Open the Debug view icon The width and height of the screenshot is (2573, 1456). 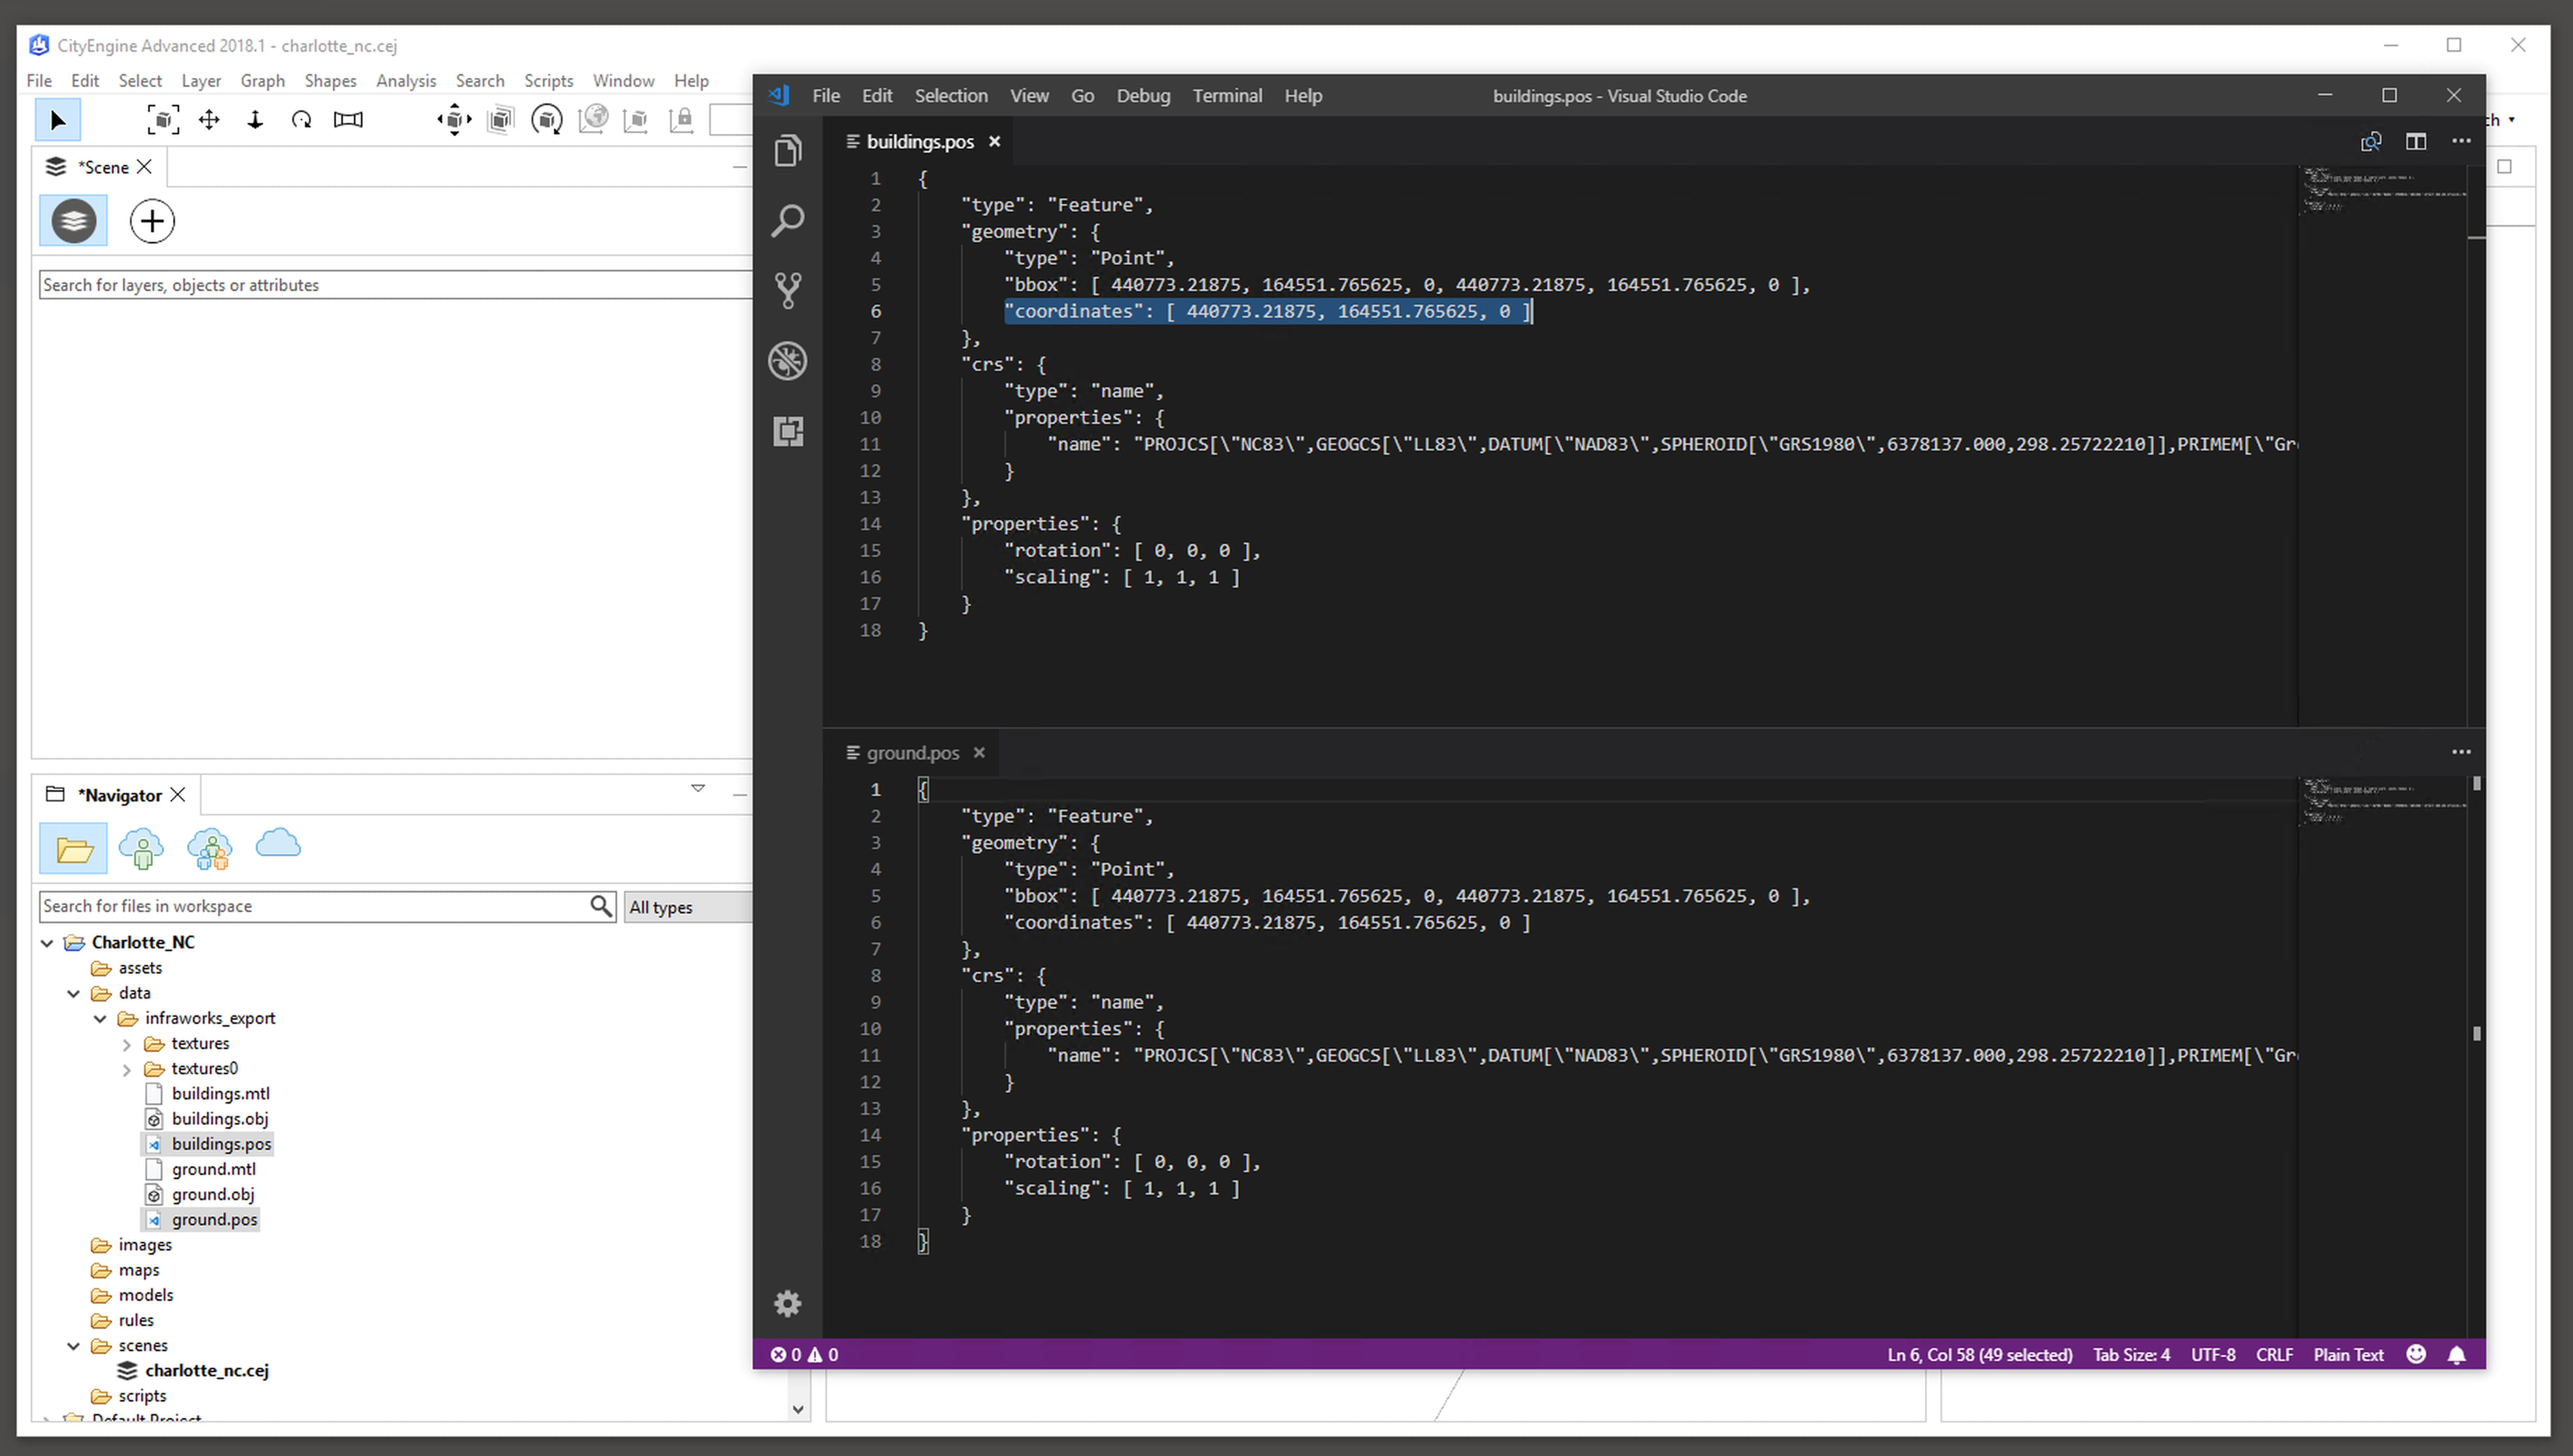click(x=788, y=360)
